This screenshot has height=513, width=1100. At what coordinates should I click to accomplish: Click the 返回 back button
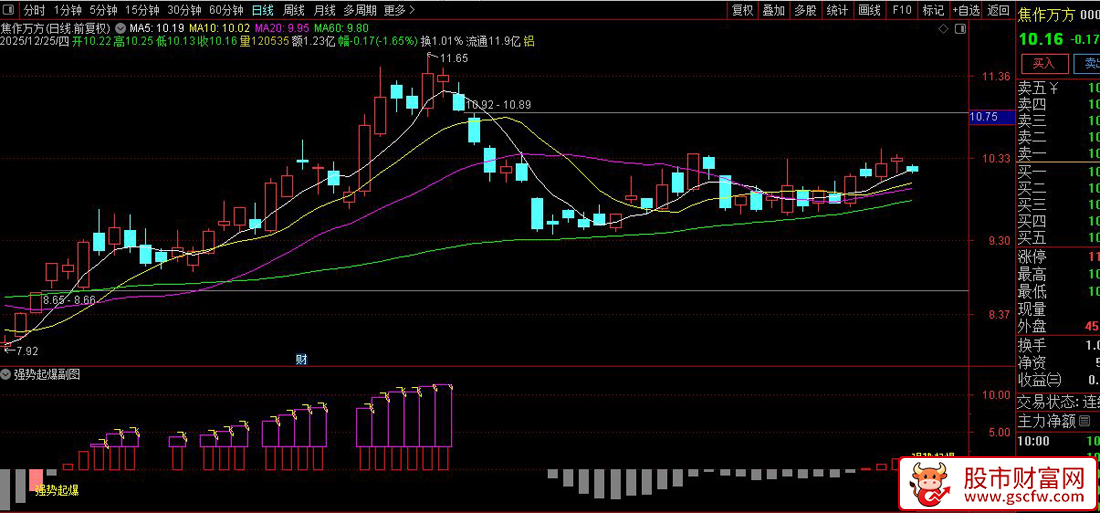pos(998,10)
